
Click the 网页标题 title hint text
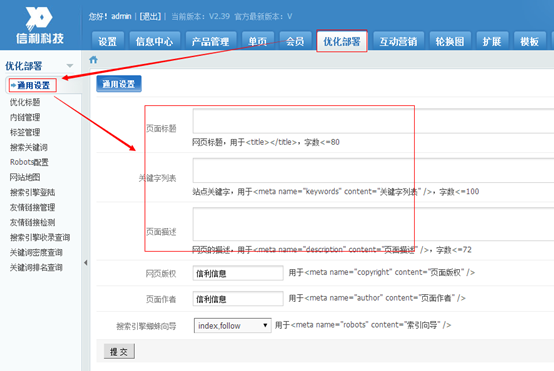(266, 142)
